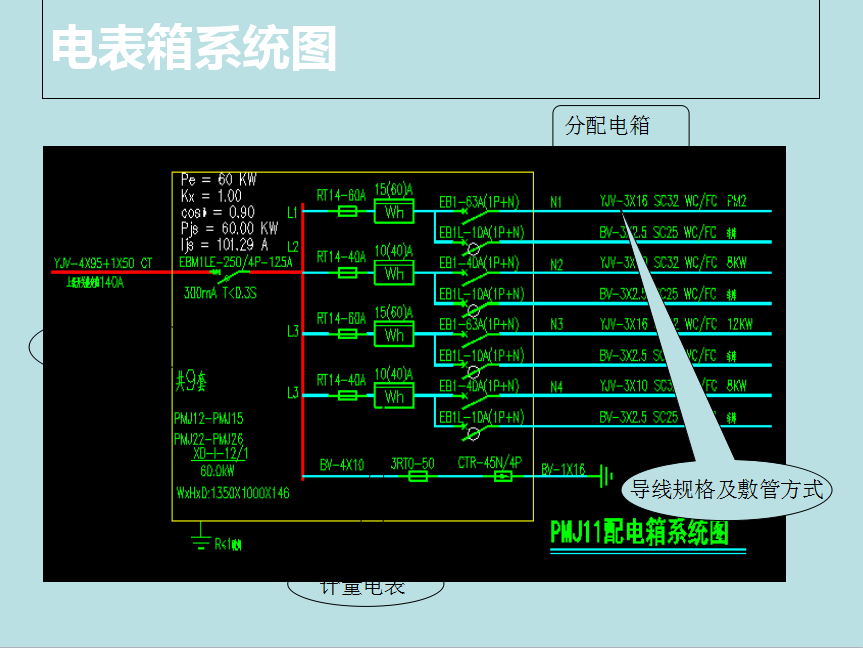Click the Wh meter symbol on circuit N1
The width and height of the screenshot is (863, 648).
point(394,212)
